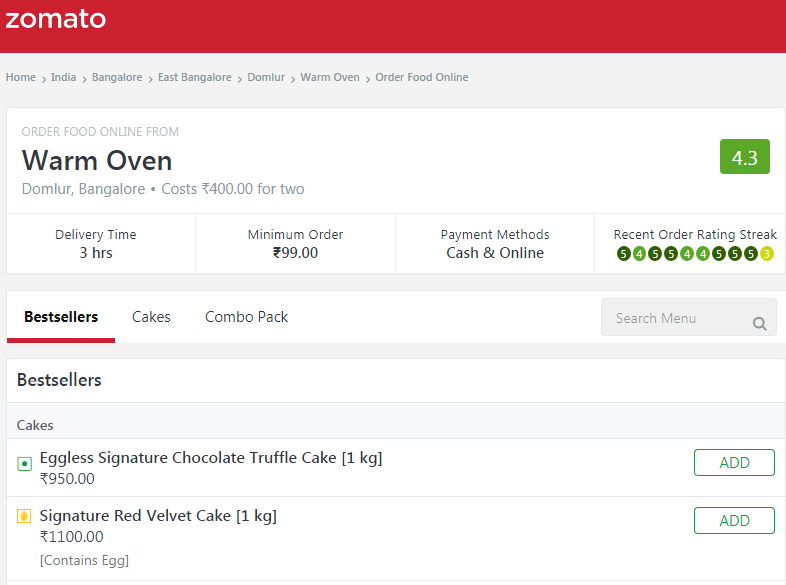The height and width of the screenshot is (585, 786).
Task: Click the Zomato logo
Action: pyautogui.click(x=56, y=19)
